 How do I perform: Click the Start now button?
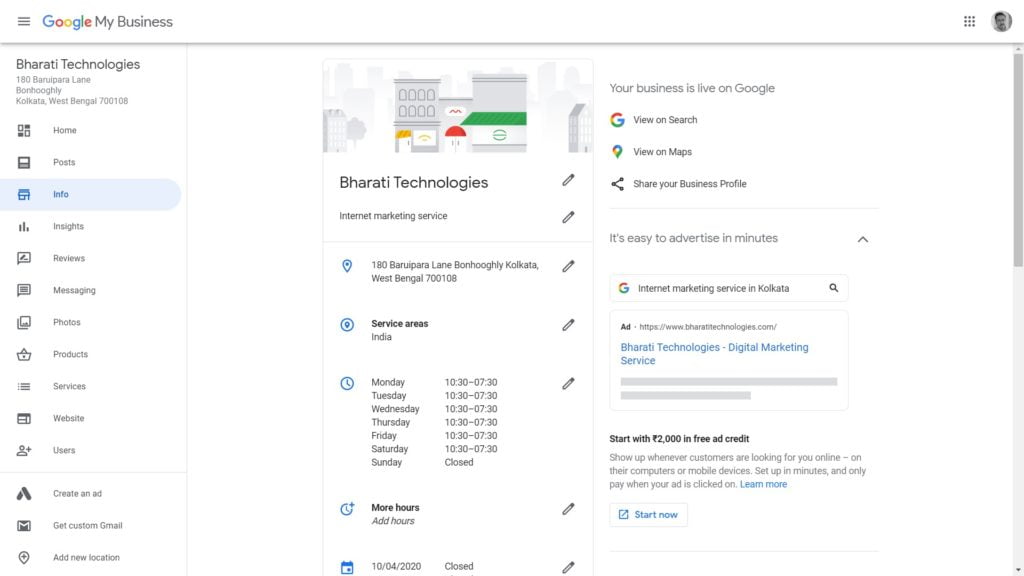648,515
